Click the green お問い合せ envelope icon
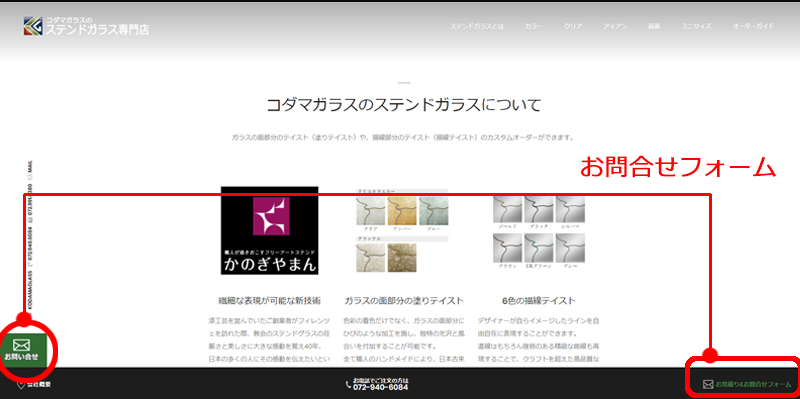800x399 pixels. point(21,345)
